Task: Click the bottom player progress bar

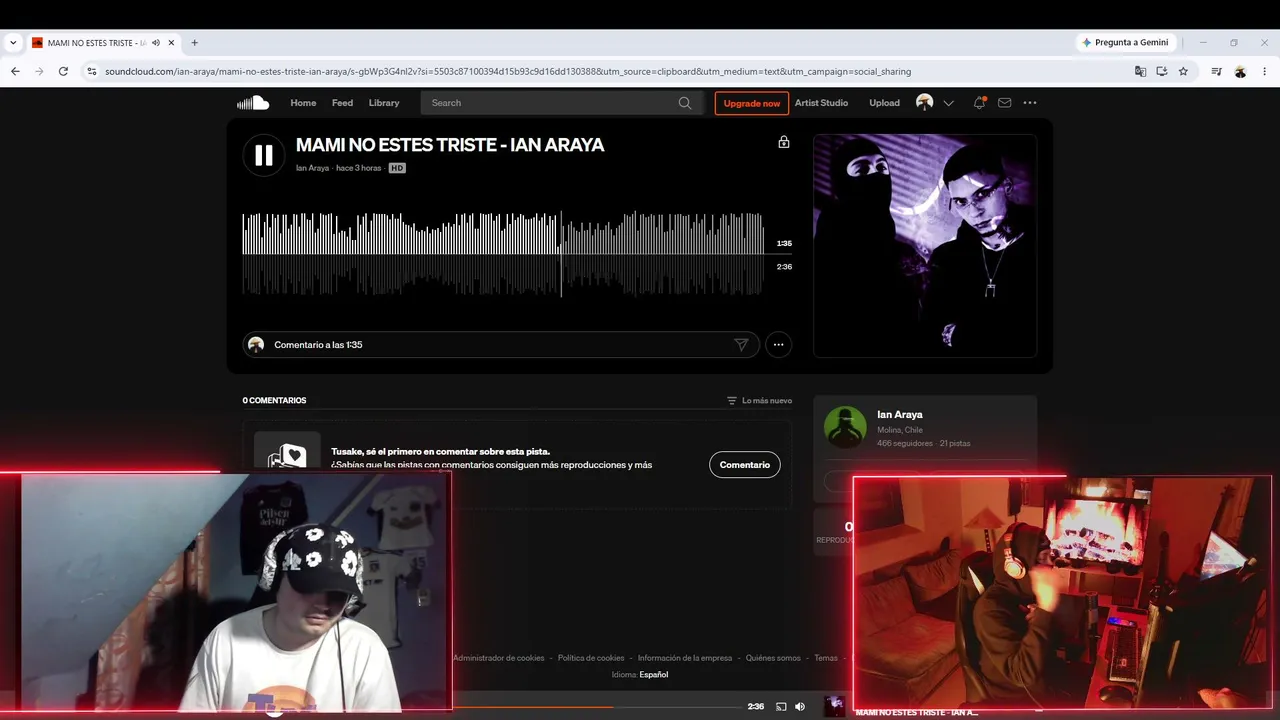Action: (x=596, y=707)
